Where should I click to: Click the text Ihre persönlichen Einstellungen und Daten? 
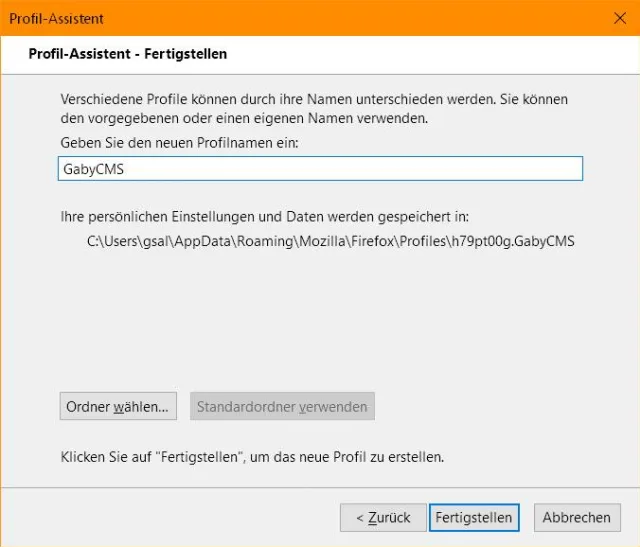[x=264, y=216]
